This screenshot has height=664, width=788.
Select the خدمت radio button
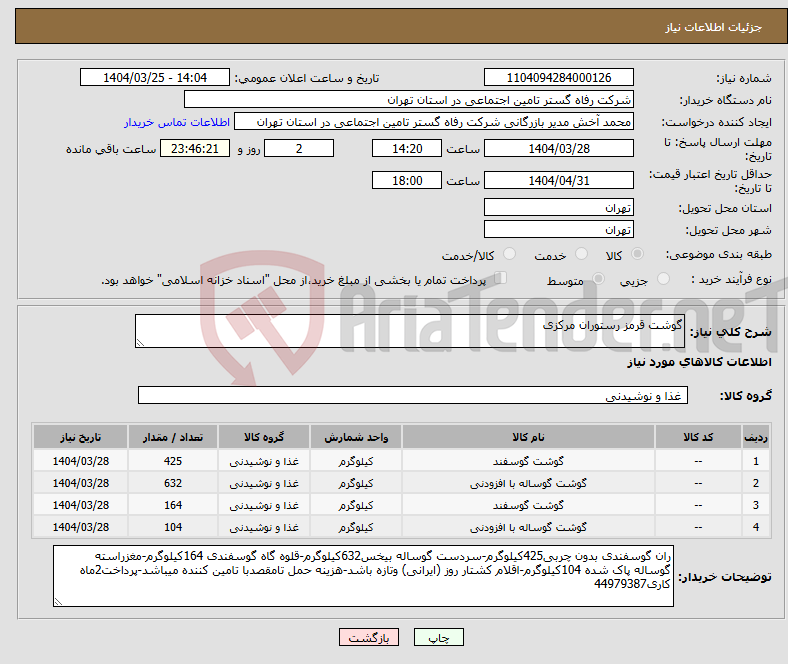(581, 254)
